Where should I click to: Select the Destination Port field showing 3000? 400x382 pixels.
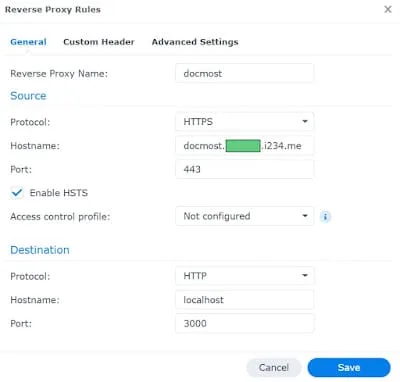[244, 323]
